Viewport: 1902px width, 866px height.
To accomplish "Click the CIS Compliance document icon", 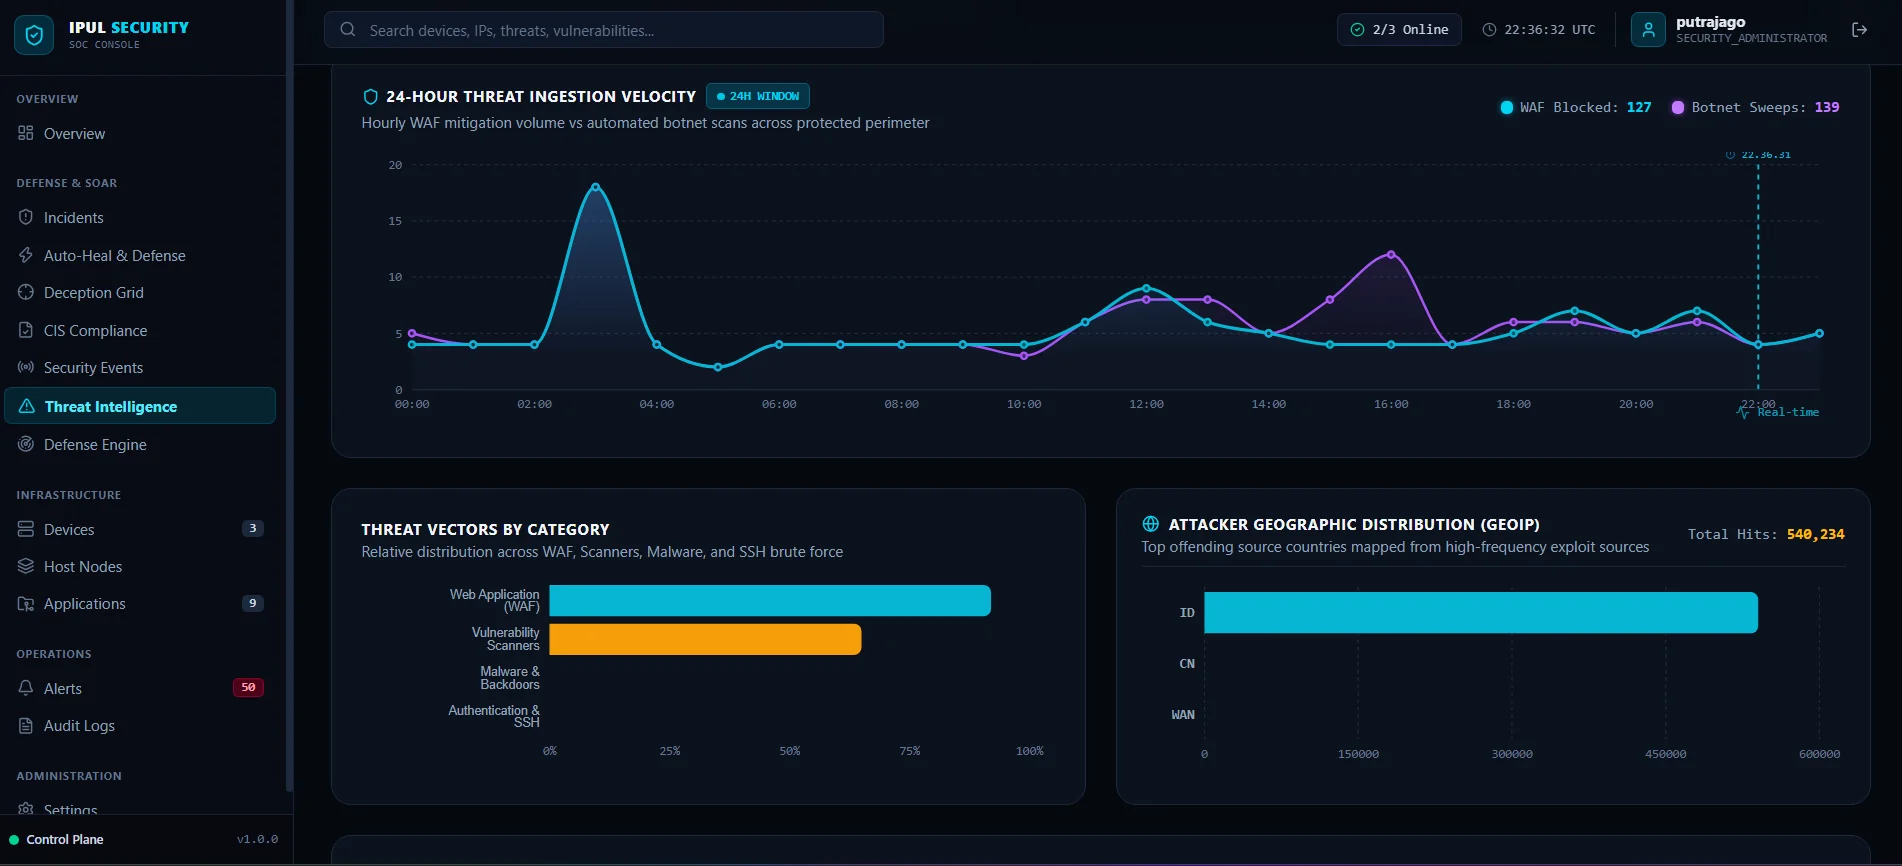I will point(26,330).
